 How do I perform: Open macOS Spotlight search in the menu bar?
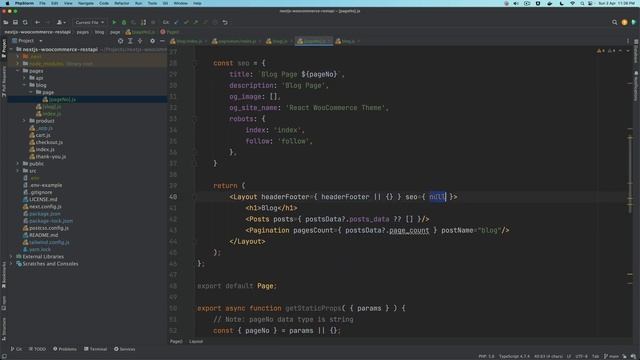click(x=582, y=3)
